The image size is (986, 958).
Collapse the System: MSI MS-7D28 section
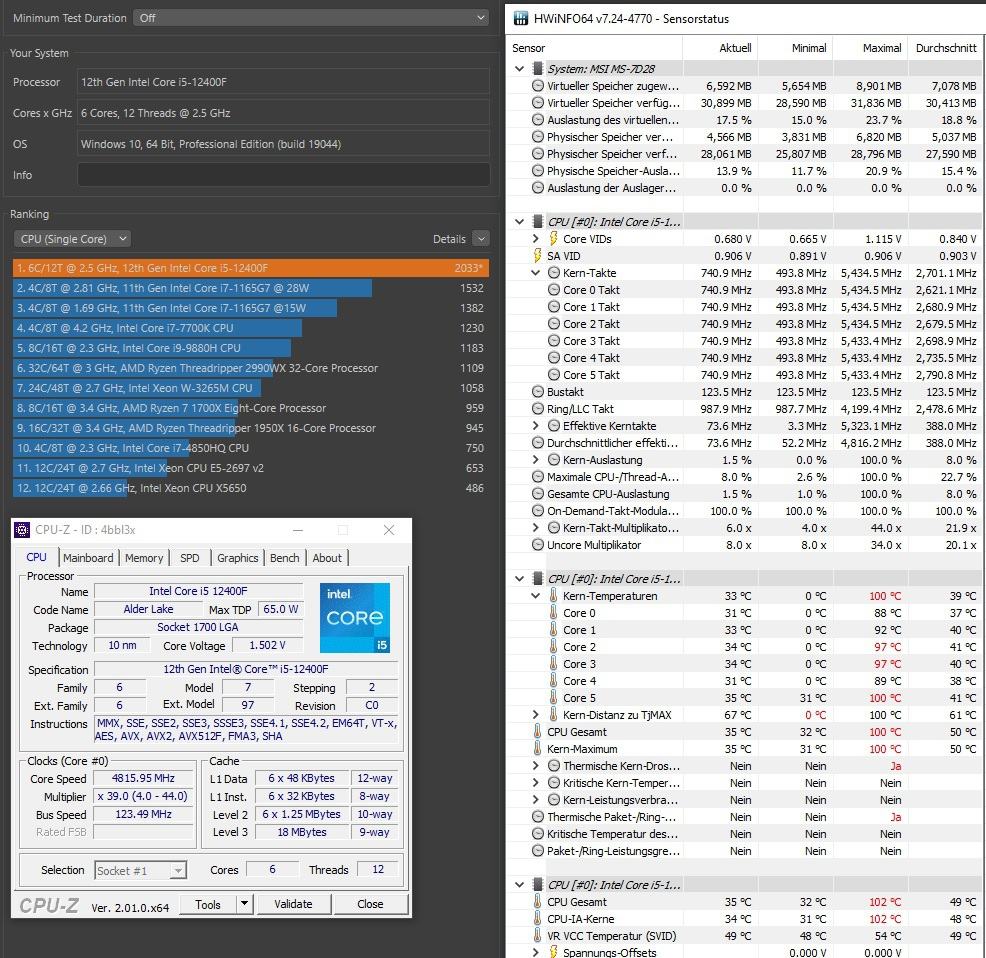coord(519,69)
